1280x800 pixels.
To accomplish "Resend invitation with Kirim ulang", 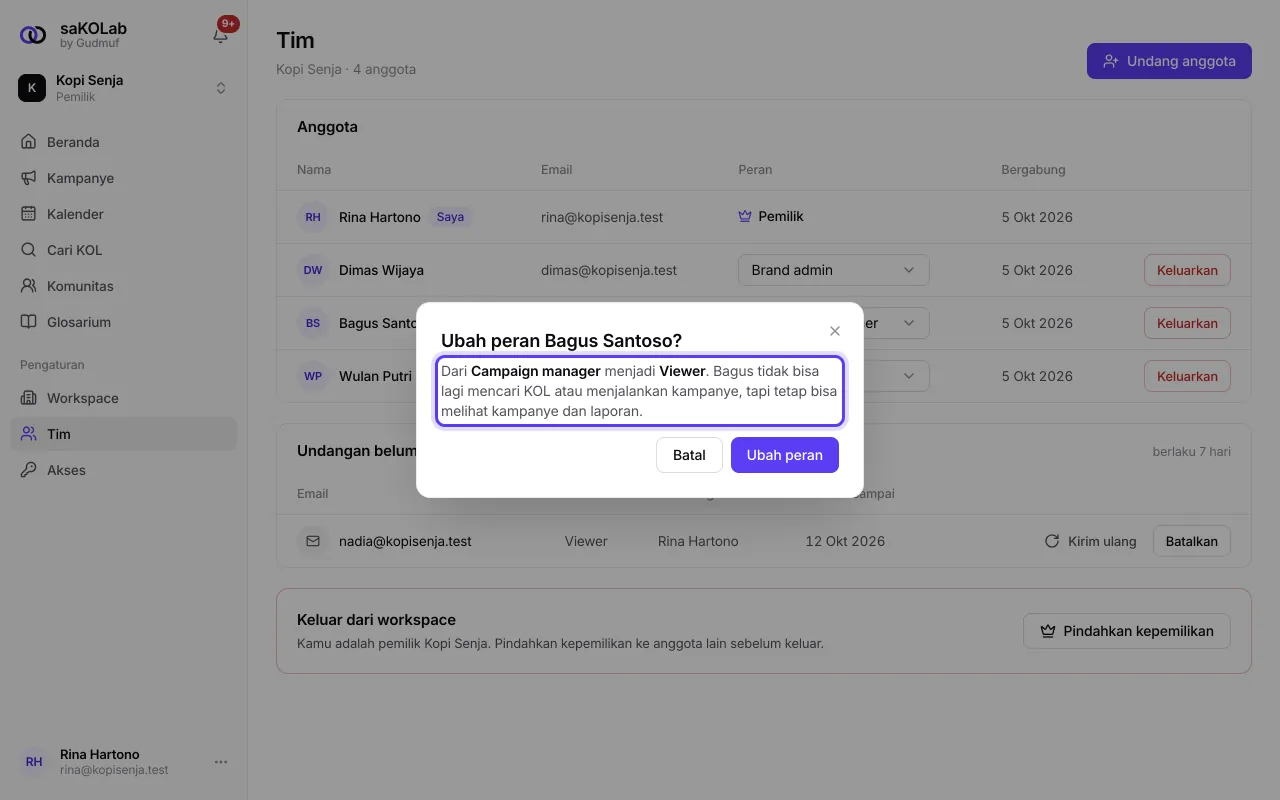I will tap(1090, 541).
